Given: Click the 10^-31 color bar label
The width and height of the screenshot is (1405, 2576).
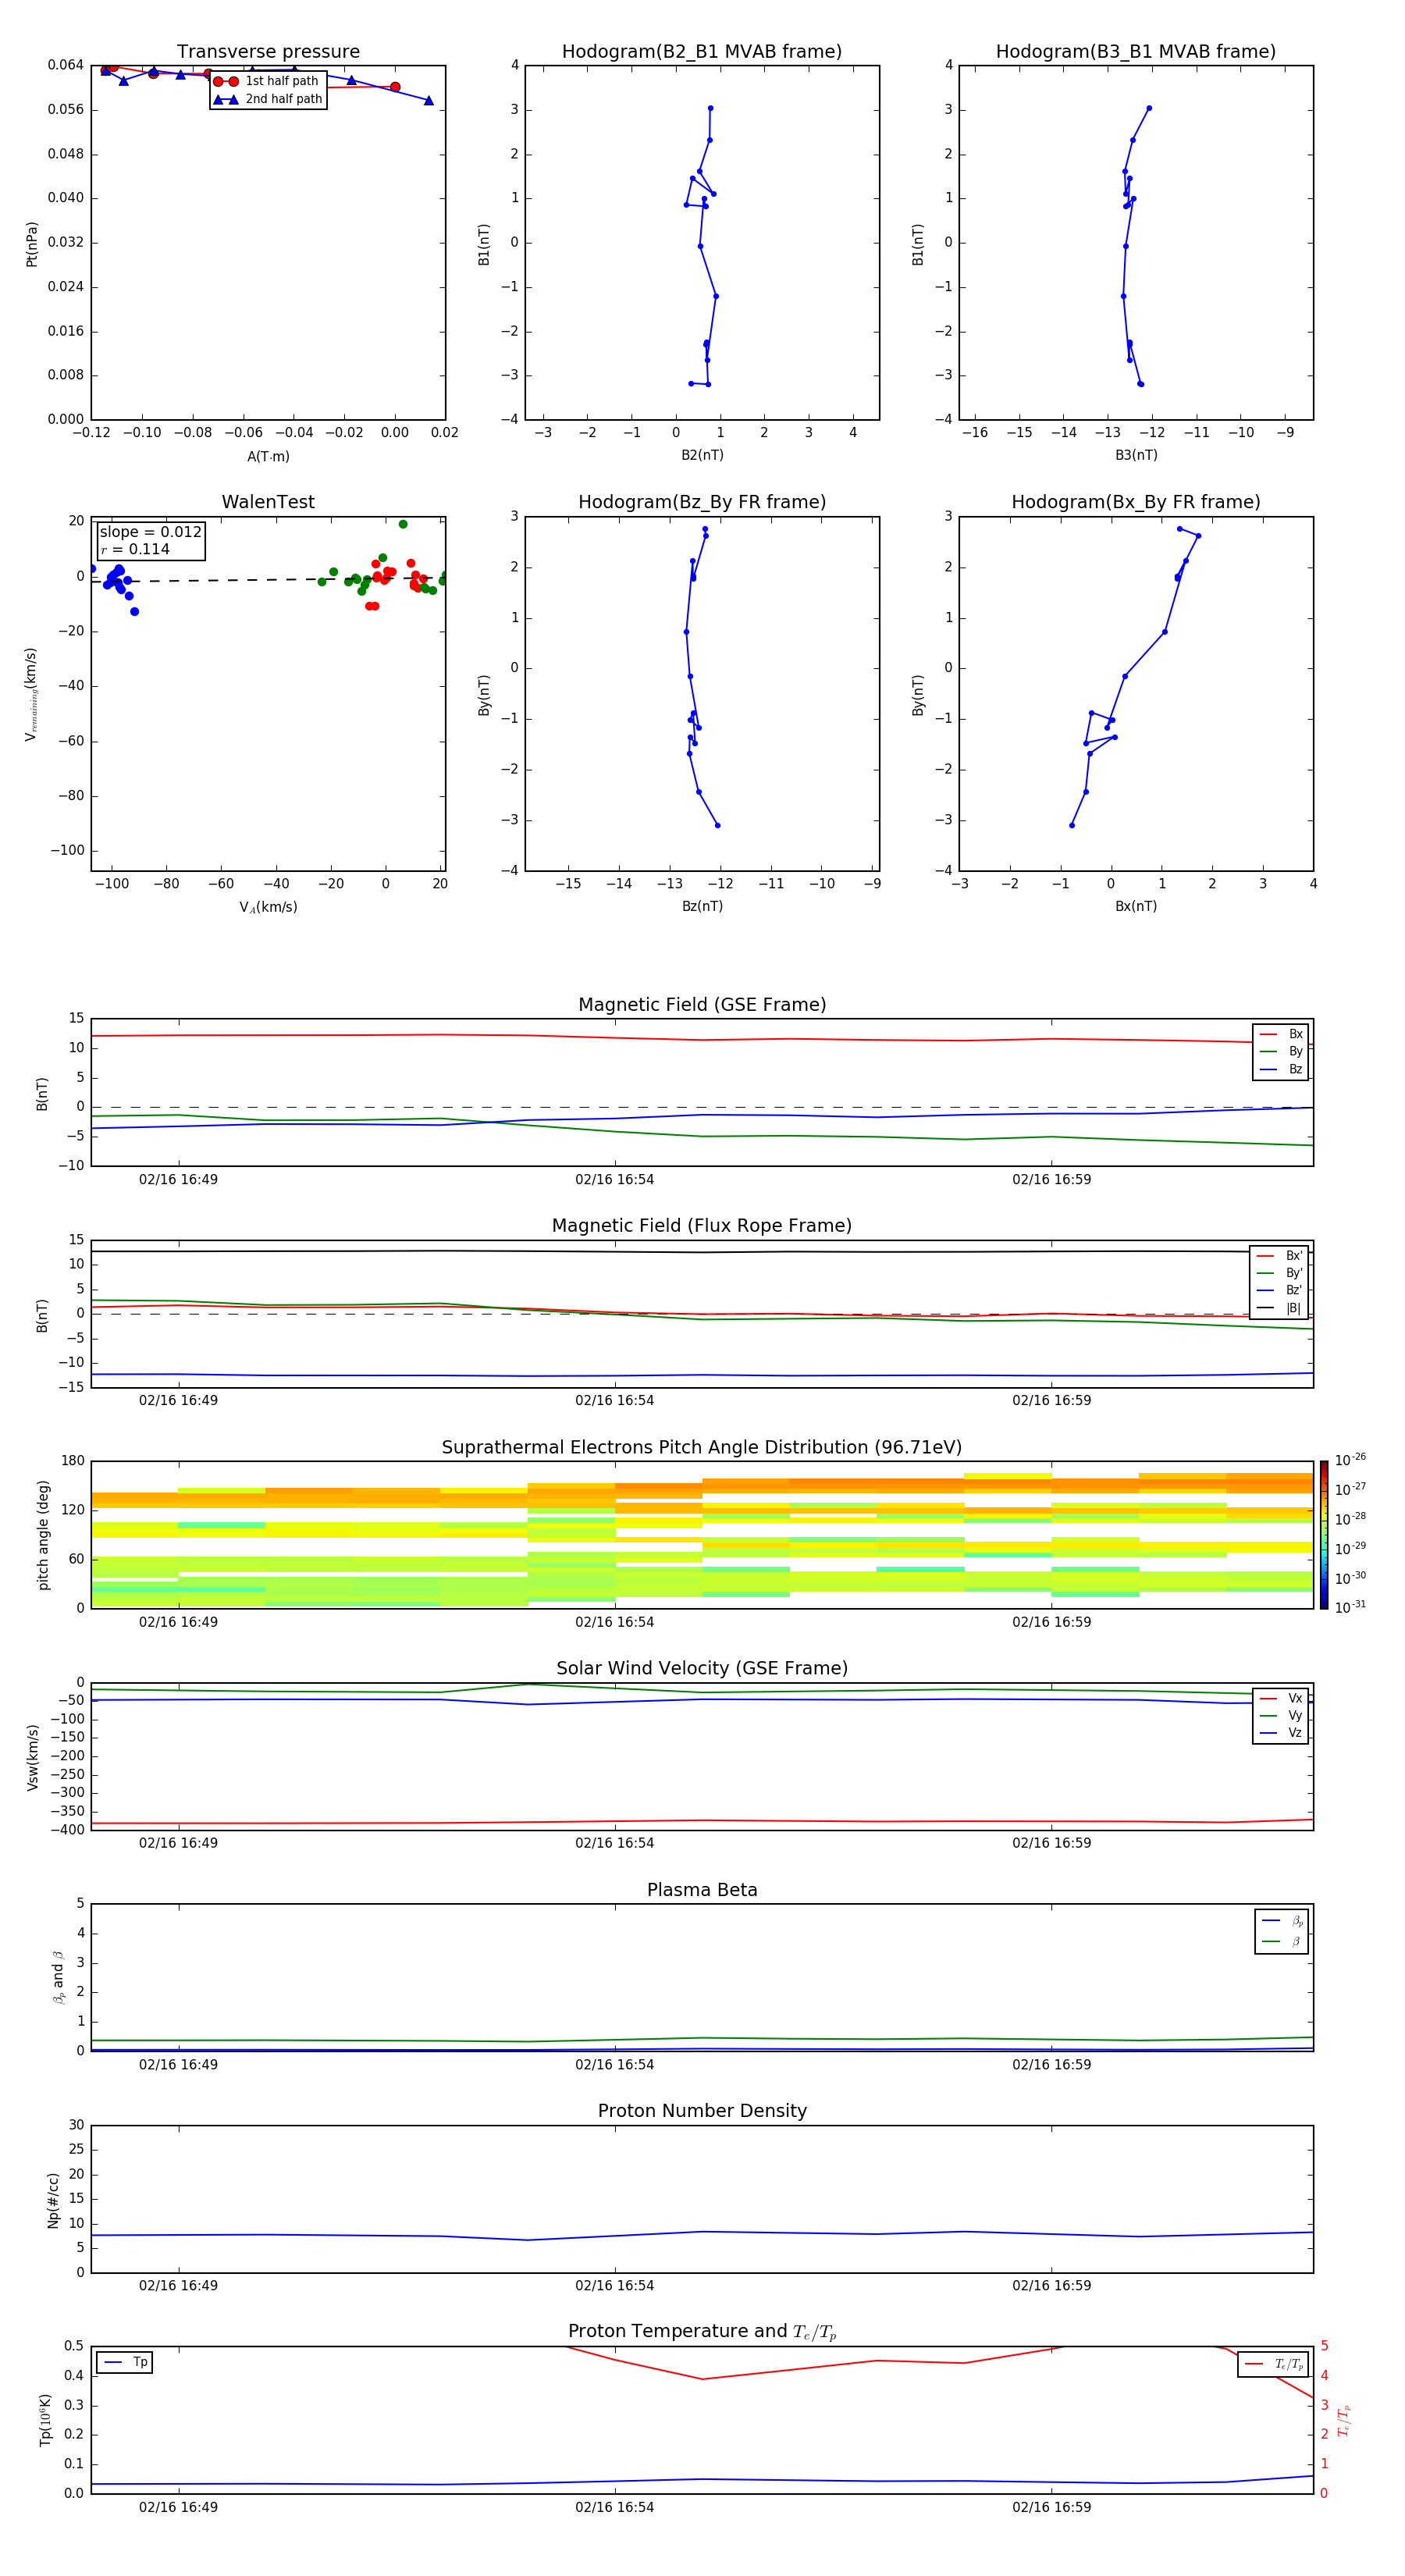Looking at the screenshot, I should 1350,1607.
